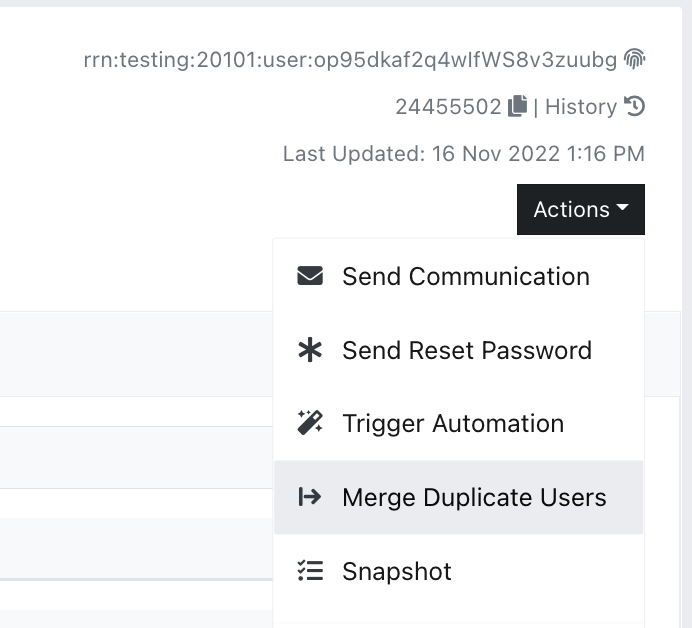Open the History link
Image resolution: width=692 pixels, height=628 pixels.
point(581,107)
